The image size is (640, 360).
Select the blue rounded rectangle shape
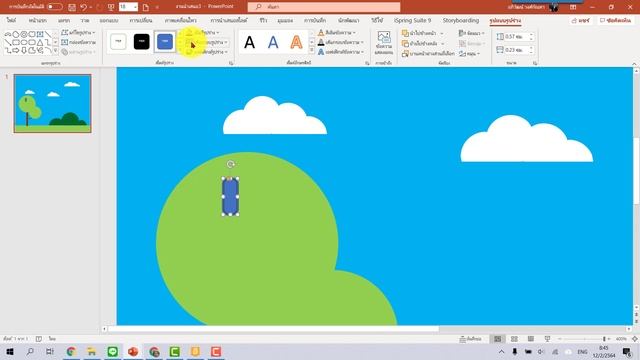[231, 196]
